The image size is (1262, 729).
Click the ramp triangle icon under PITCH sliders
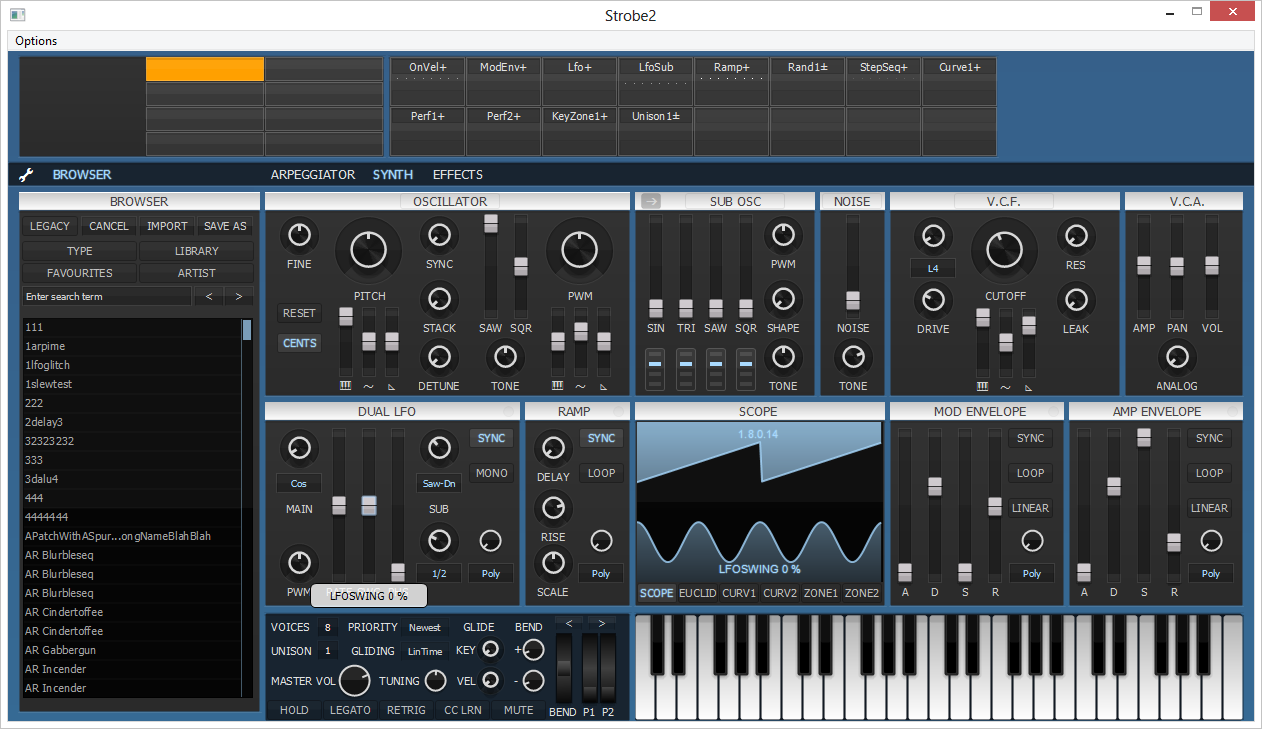point(392,386)
